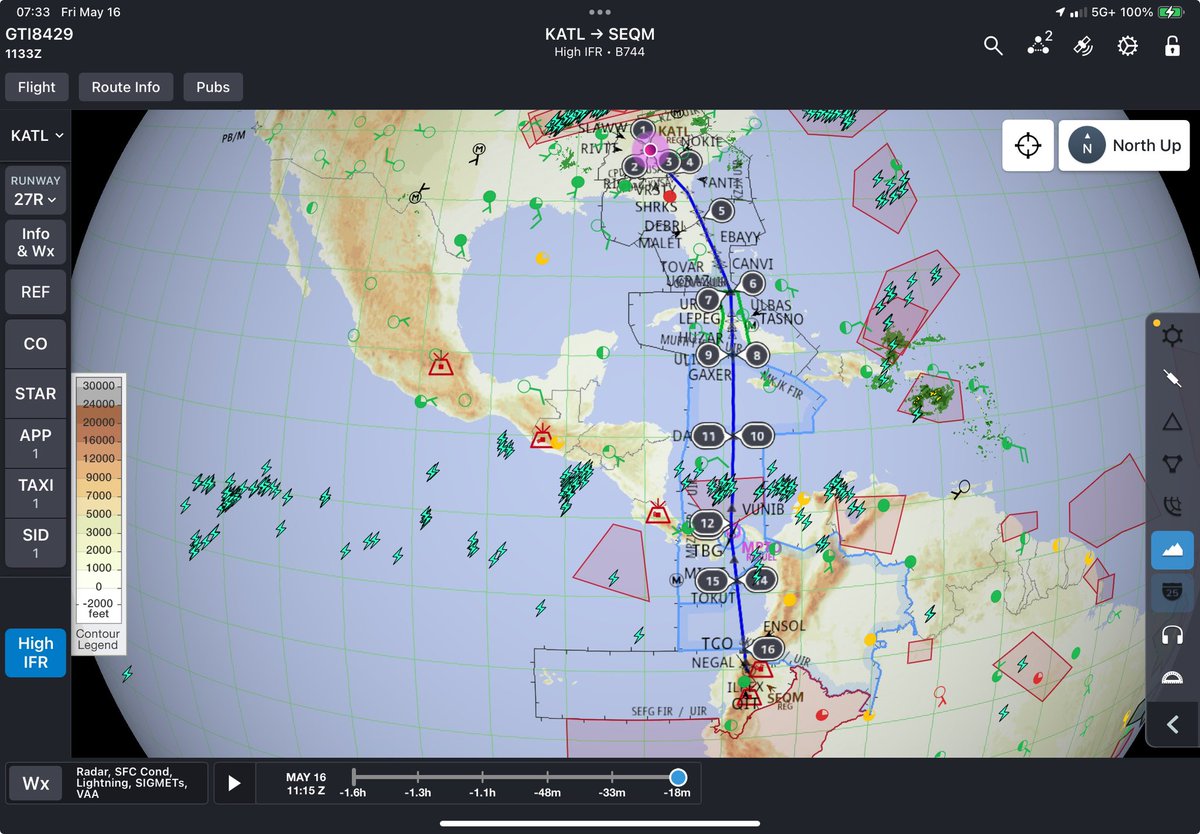The height and width of the screenshot is (834, 1200).
Task: Expand the KATL airport selector
Action: (x=35, y=135)
